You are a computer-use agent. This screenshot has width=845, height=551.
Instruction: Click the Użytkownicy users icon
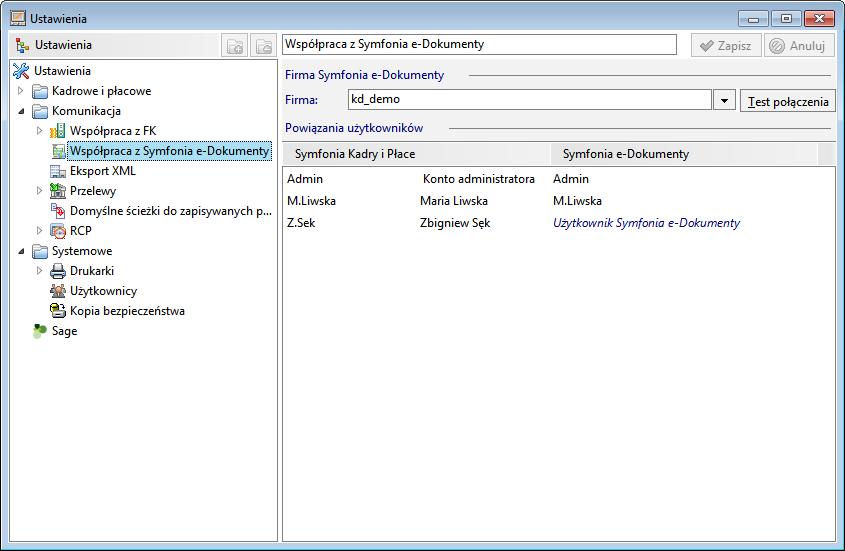[58, 291]
